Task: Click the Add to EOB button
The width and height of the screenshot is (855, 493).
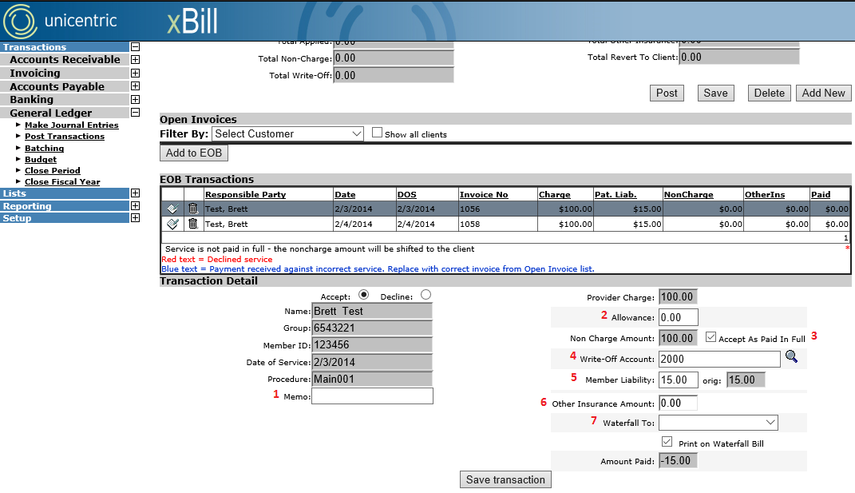Action: pos(194,153)
